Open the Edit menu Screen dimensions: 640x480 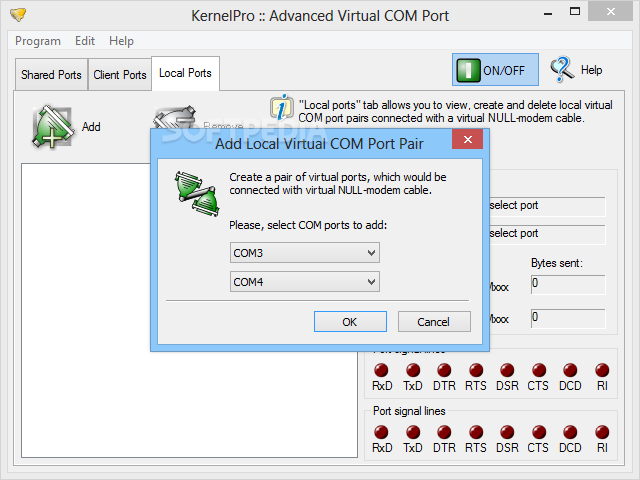click(x=85, y=41)
